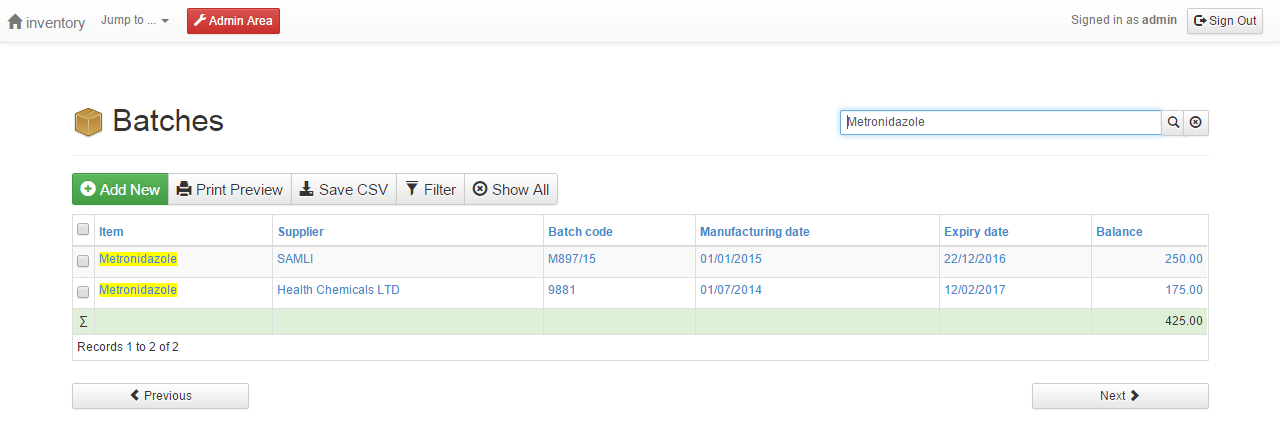Open the Admin Area
Screen dimensions: 1280x445
[x=233, y=21]
